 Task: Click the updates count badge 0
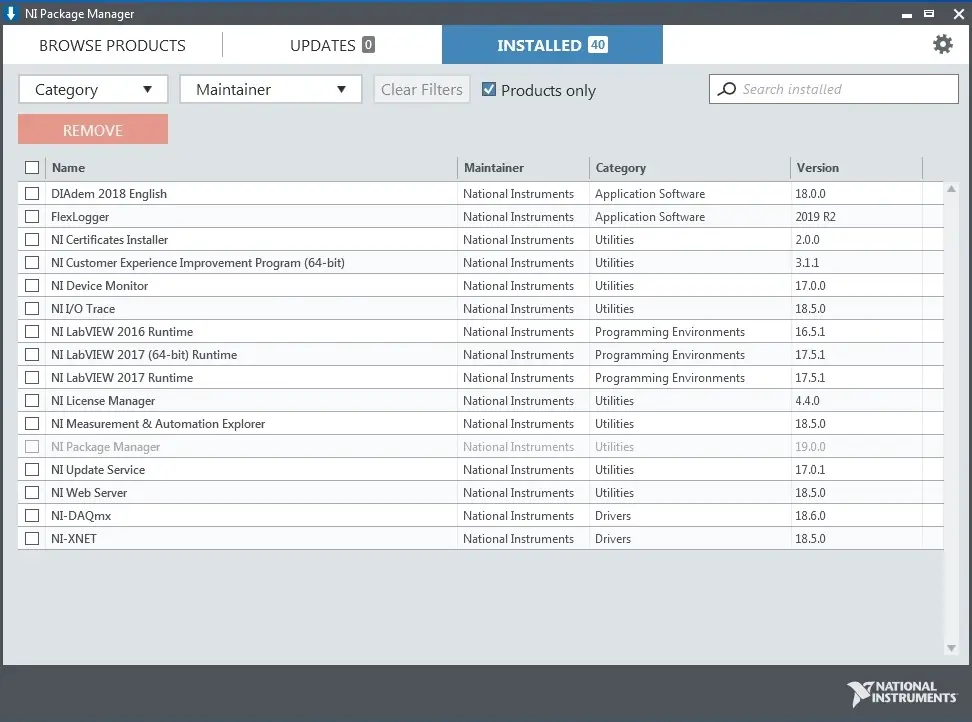368,45
